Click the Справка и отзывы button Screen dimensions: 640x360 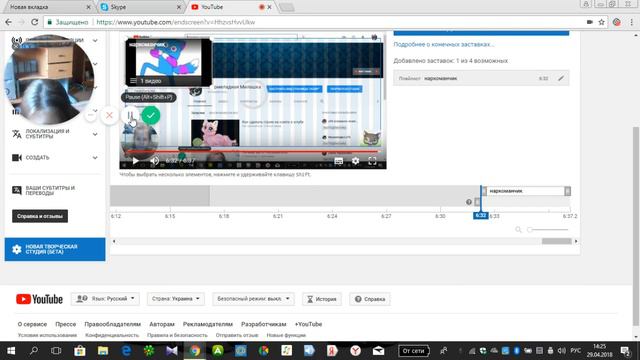(x=40, y=216)
